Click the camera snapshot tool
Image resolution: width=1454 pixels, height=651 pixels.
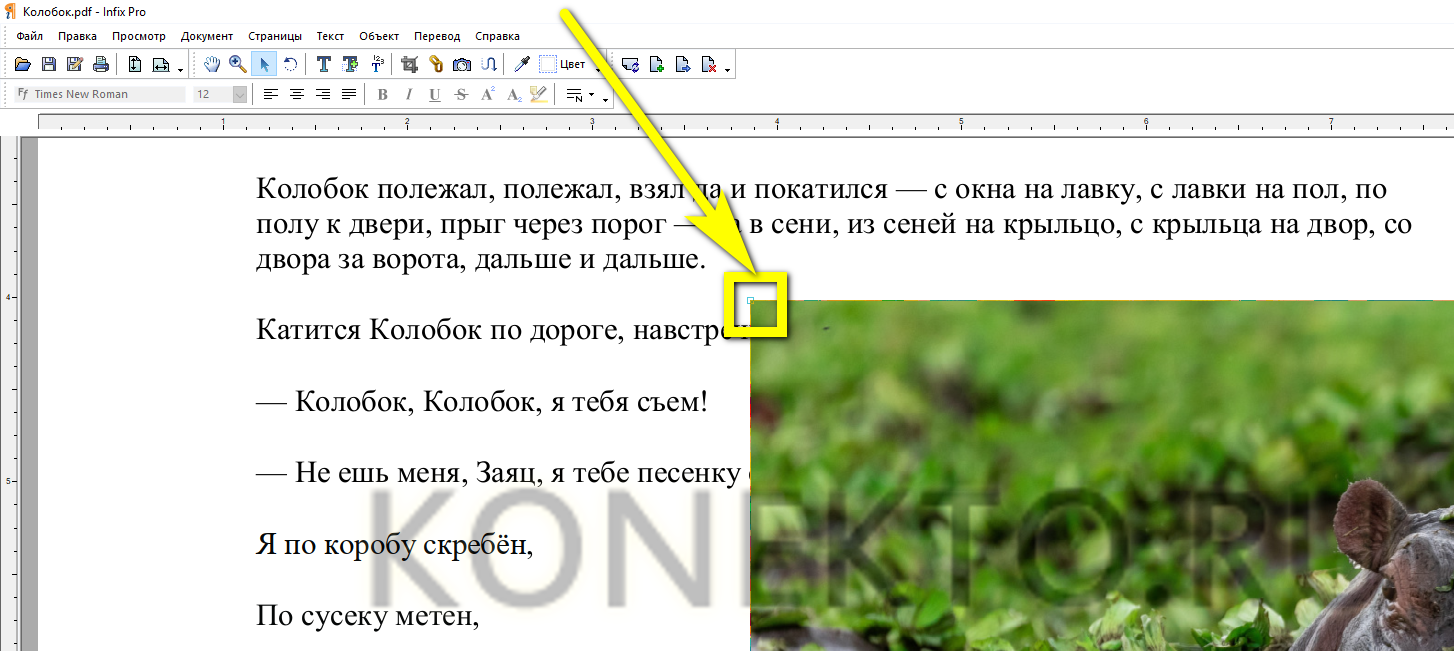coord(462,65)
